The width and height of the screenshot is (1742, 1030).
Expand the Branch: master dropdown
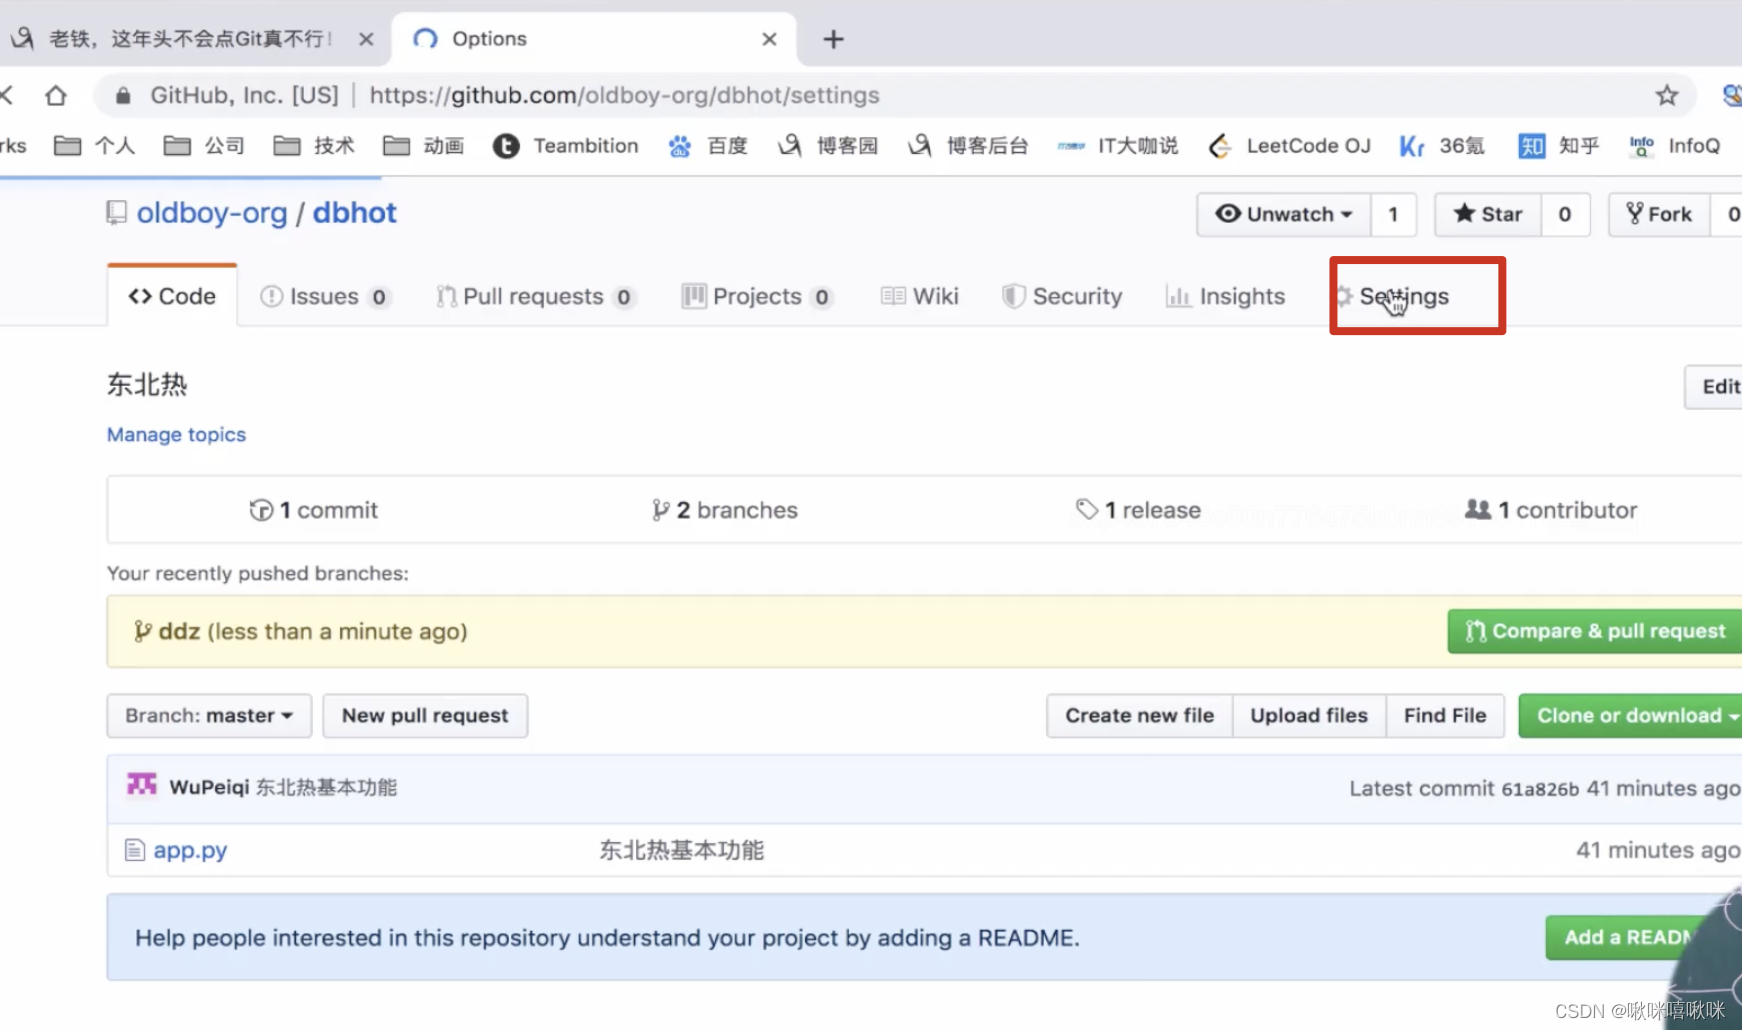pos(209,716)
